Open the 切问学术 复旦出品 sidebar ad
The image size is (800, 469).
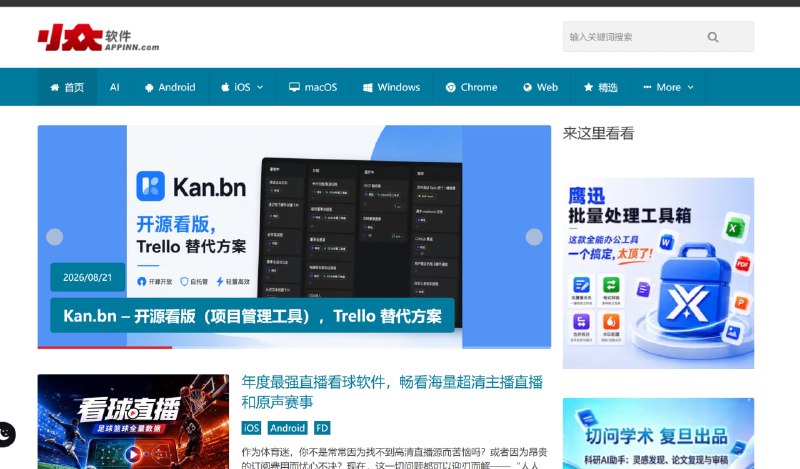(658, 434)
